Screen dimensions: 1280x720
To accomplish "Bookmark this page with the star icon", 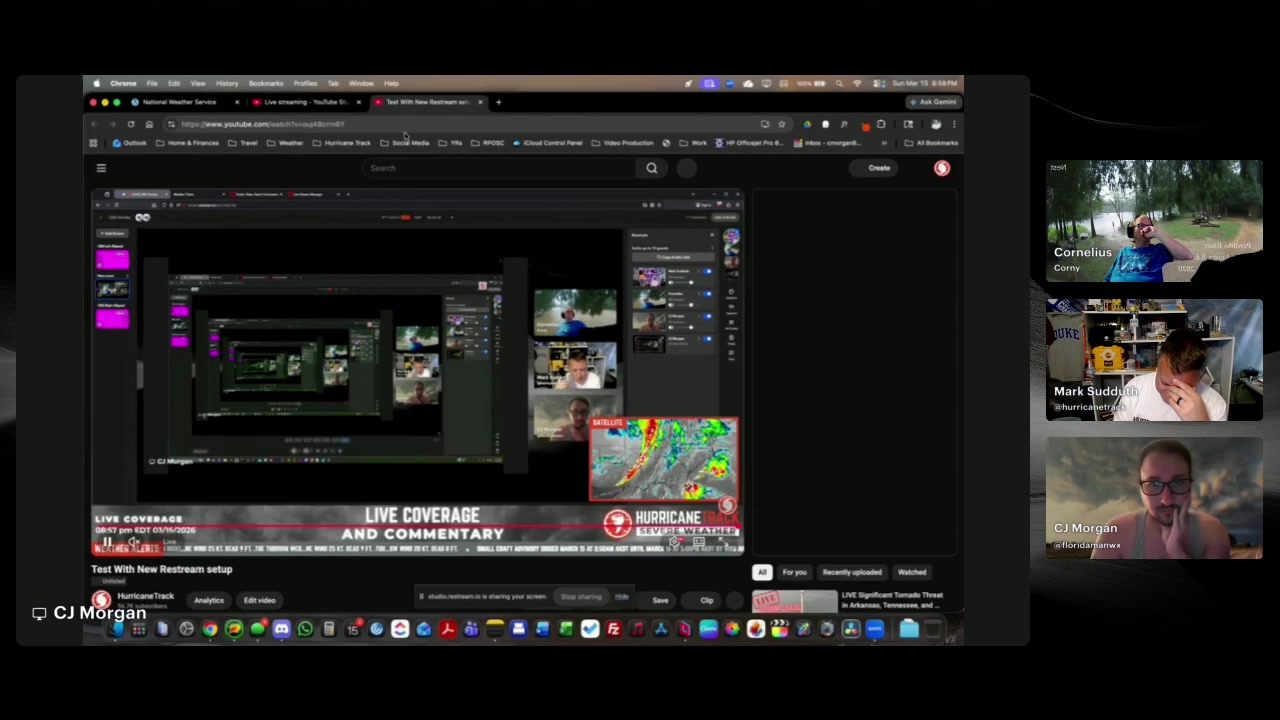I will click(781, 124).
